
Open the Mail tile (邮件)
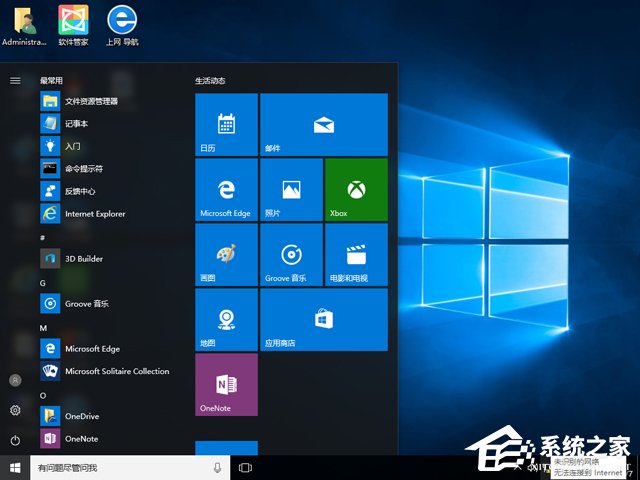(323, 124)
